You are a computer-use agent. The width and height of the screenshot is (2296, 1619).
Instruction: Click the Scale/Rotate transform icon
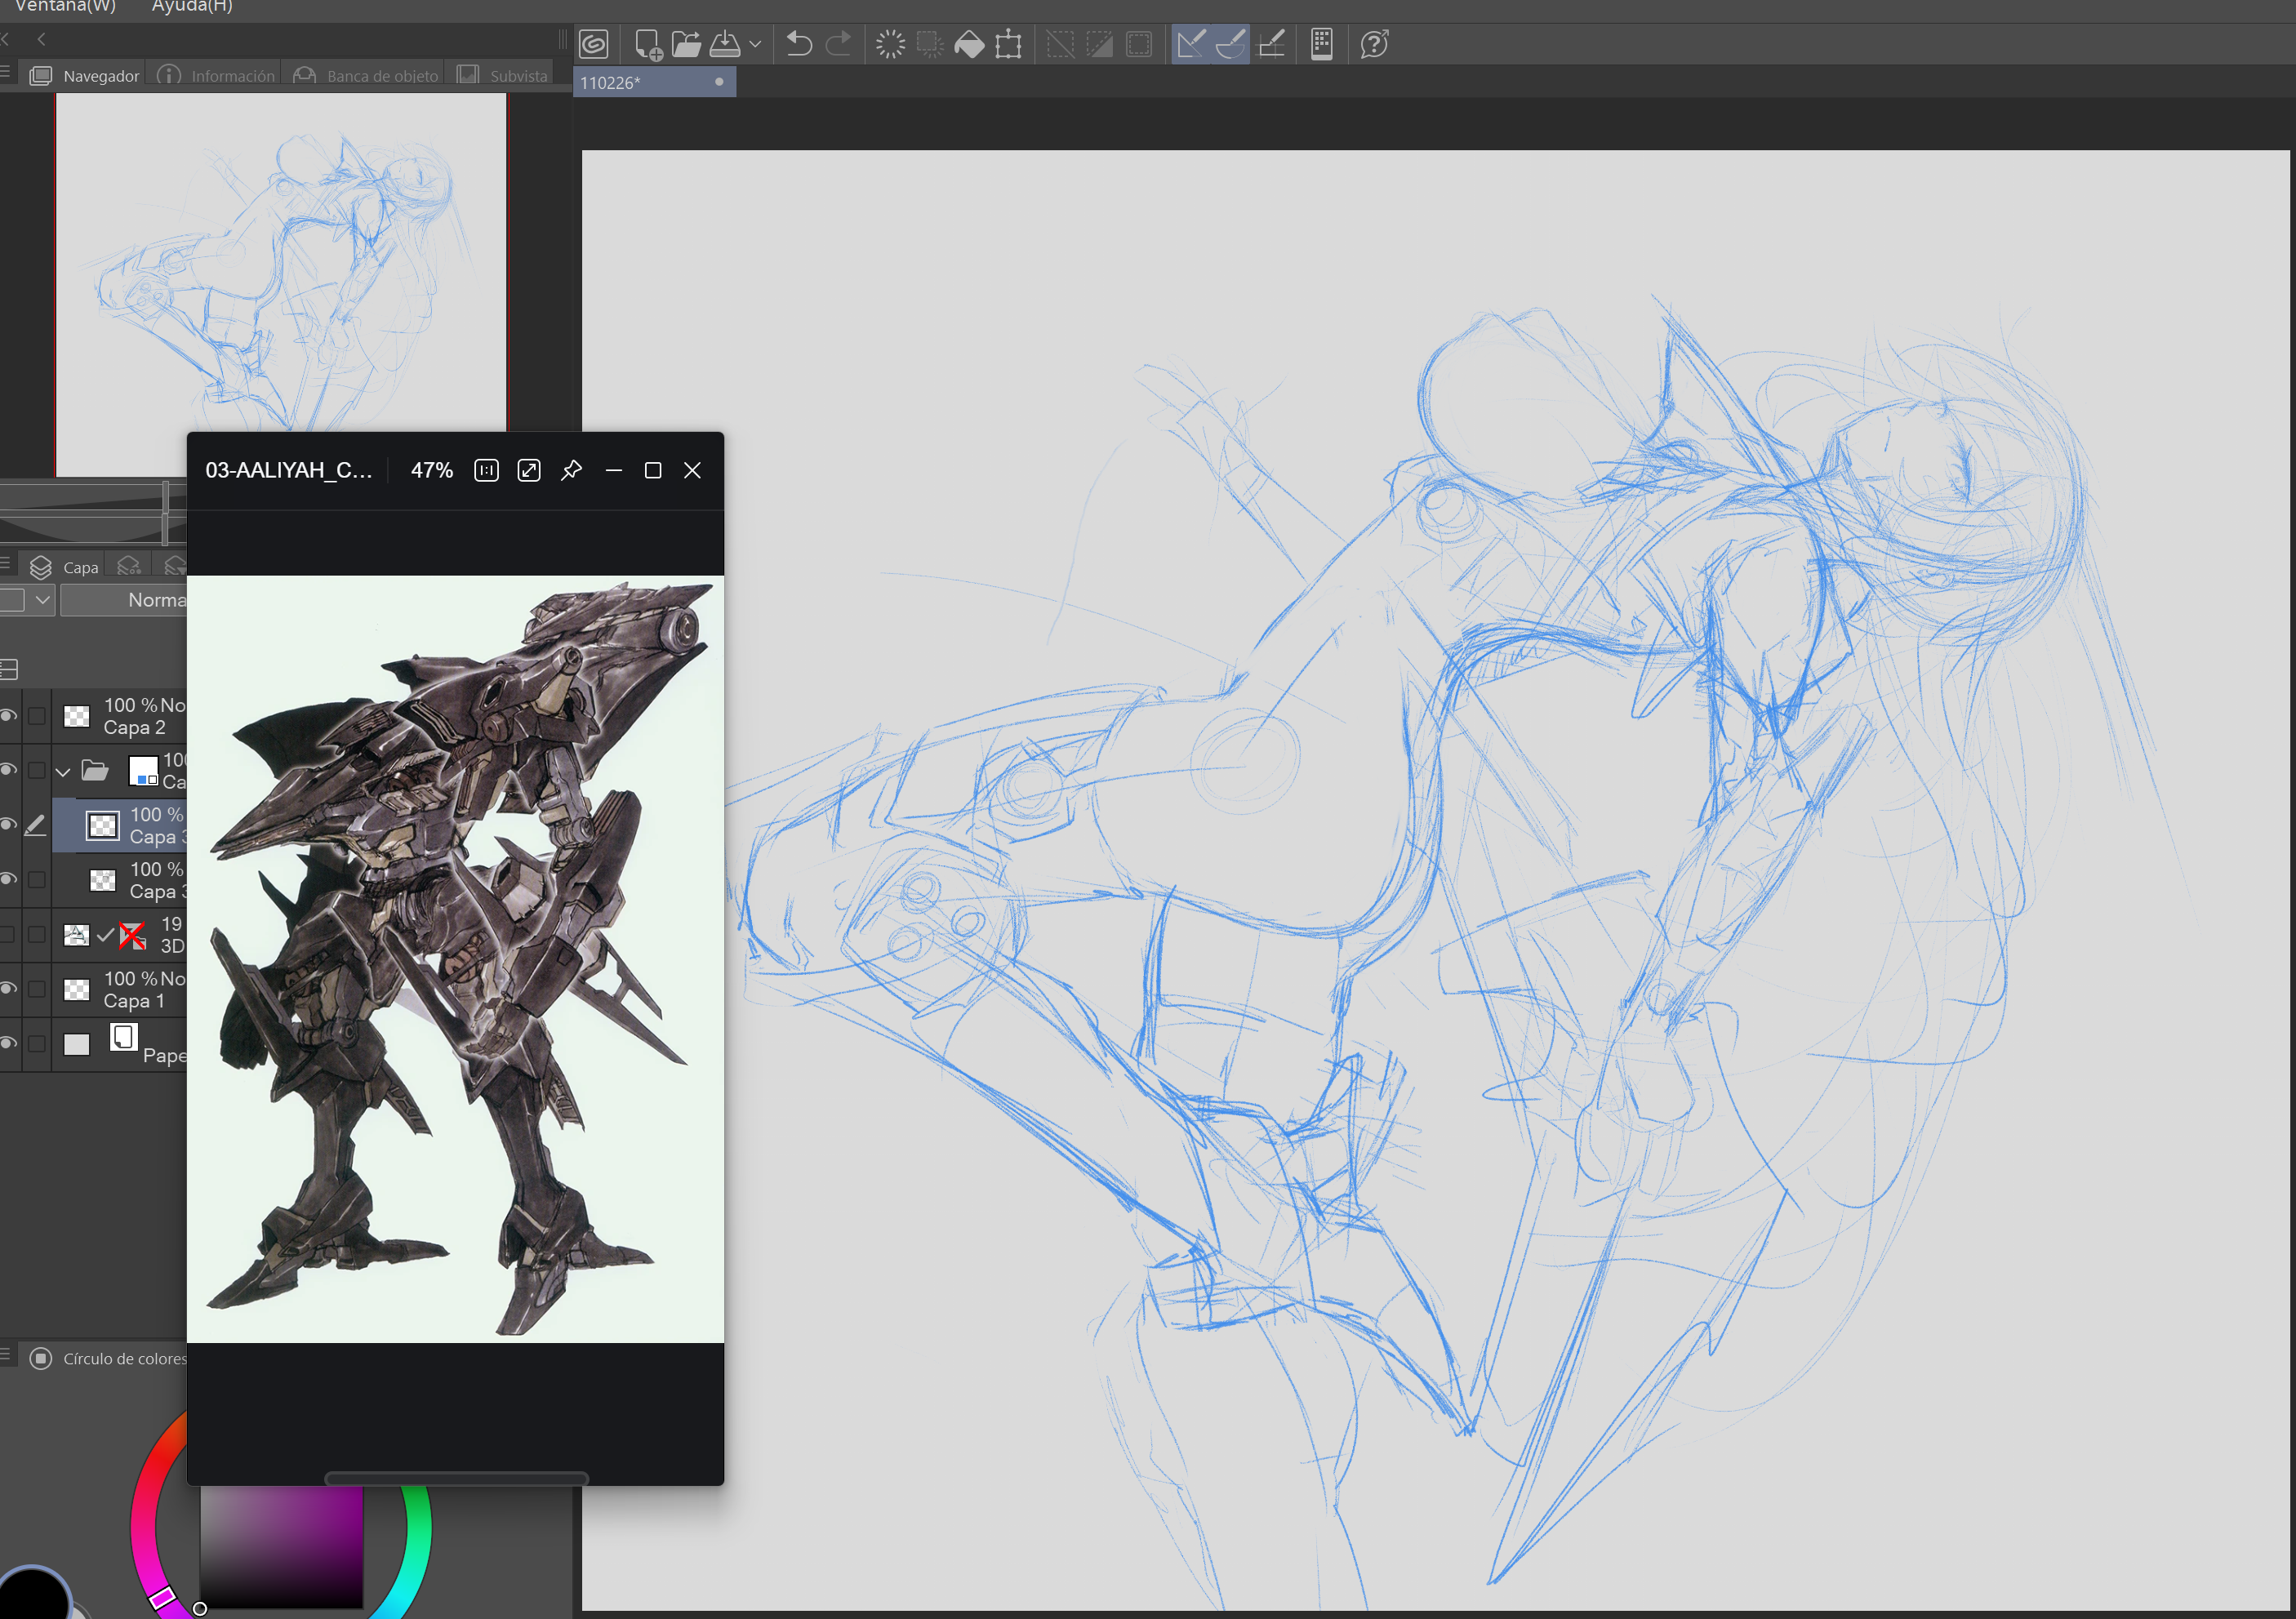pyautogui.click(x=1008, y=44)
